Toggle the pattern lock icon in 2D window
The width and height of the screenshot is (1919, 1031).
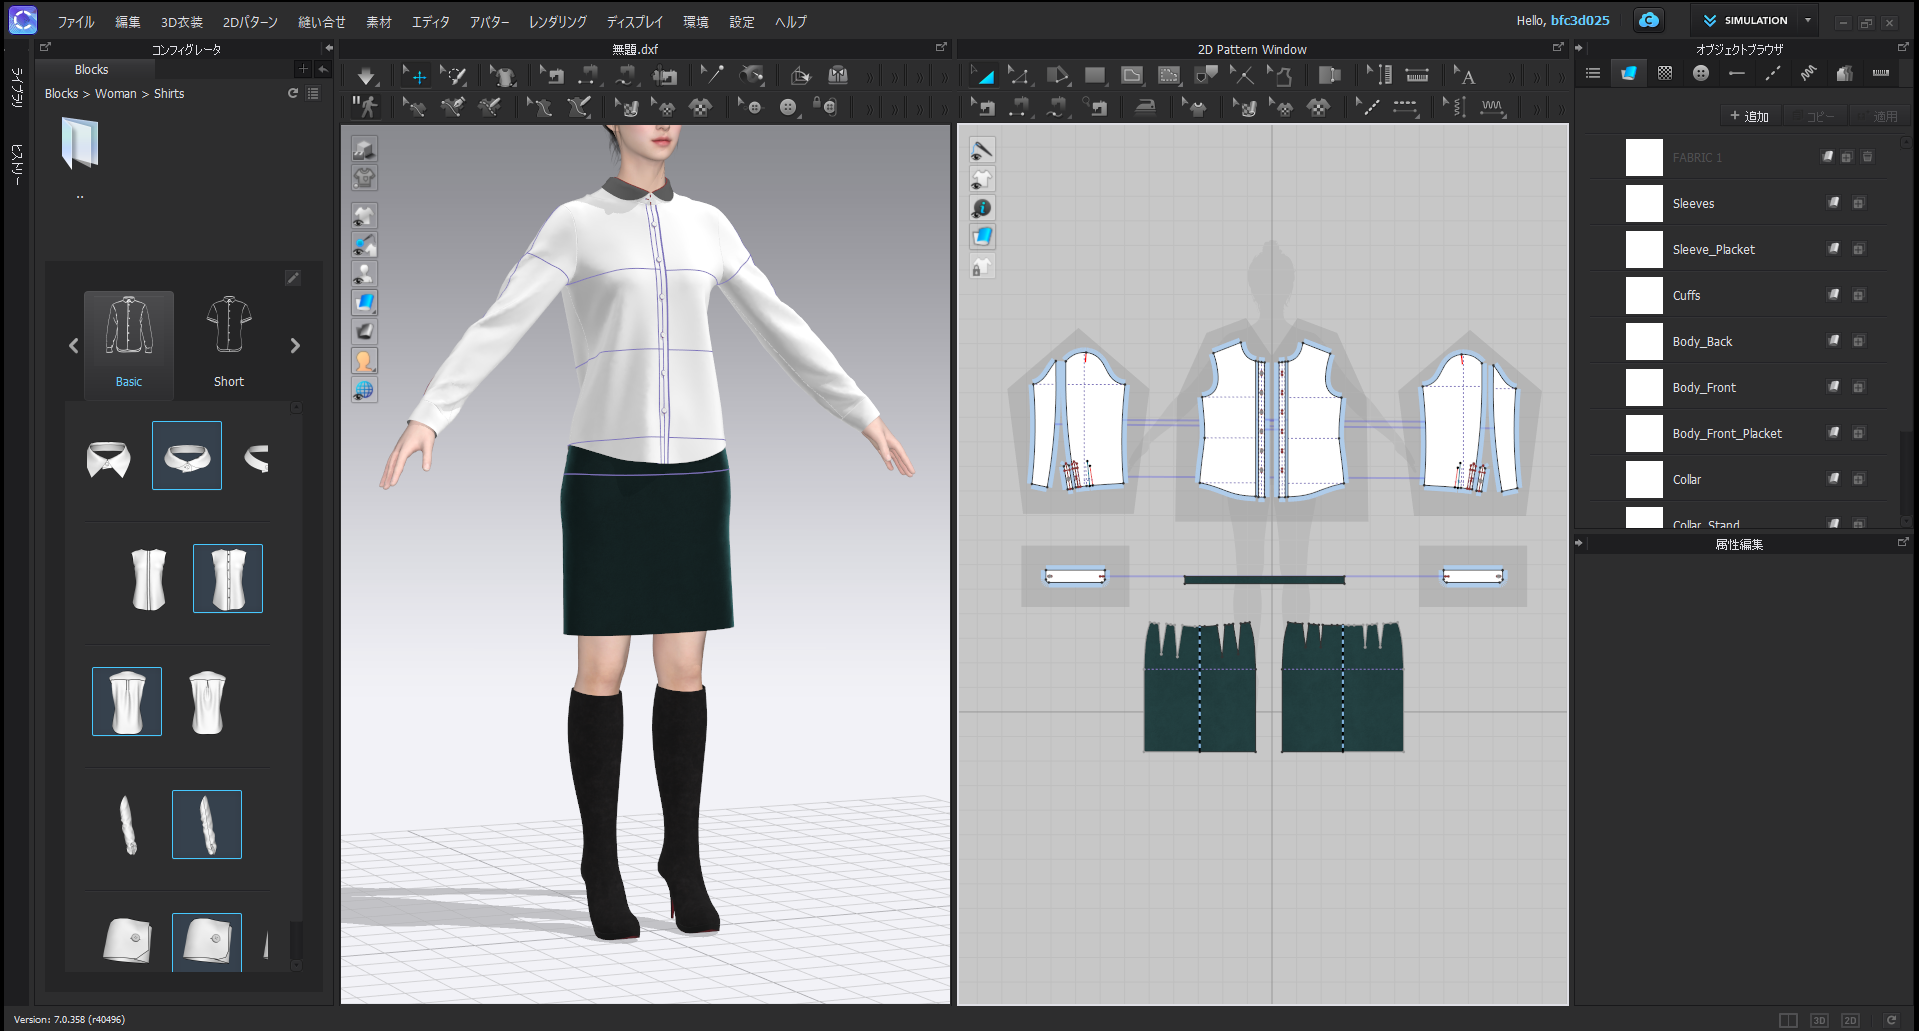(982, 266)
